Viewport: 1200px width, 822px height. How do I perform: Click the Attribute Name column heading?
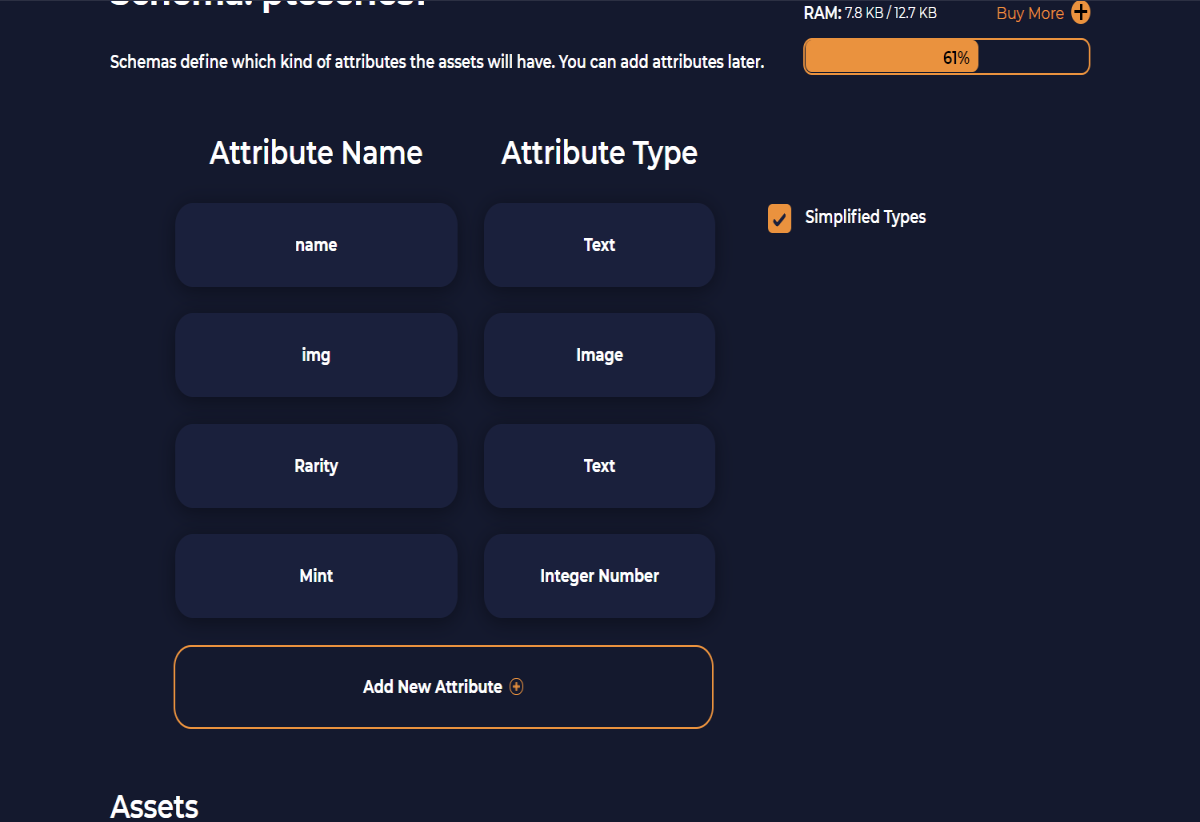(x=316, y=153)
